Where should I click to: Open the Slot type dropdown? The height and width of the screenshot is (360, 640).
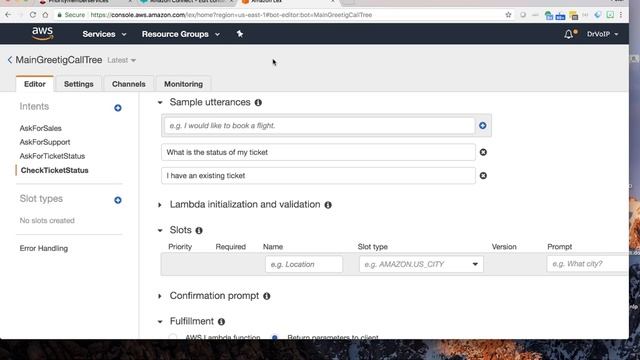point(421,264)
